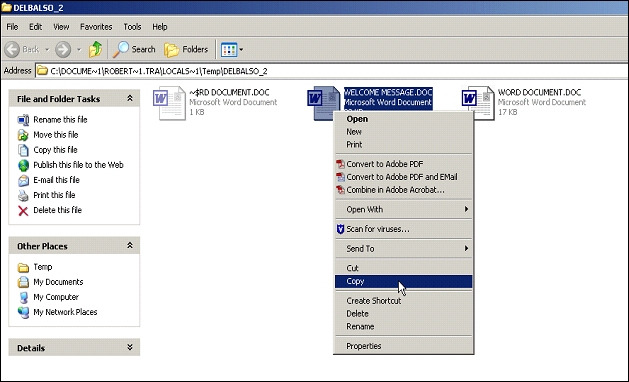Choose Copy from the context menu
629x382 pixels.
click(x=404, y=281)
